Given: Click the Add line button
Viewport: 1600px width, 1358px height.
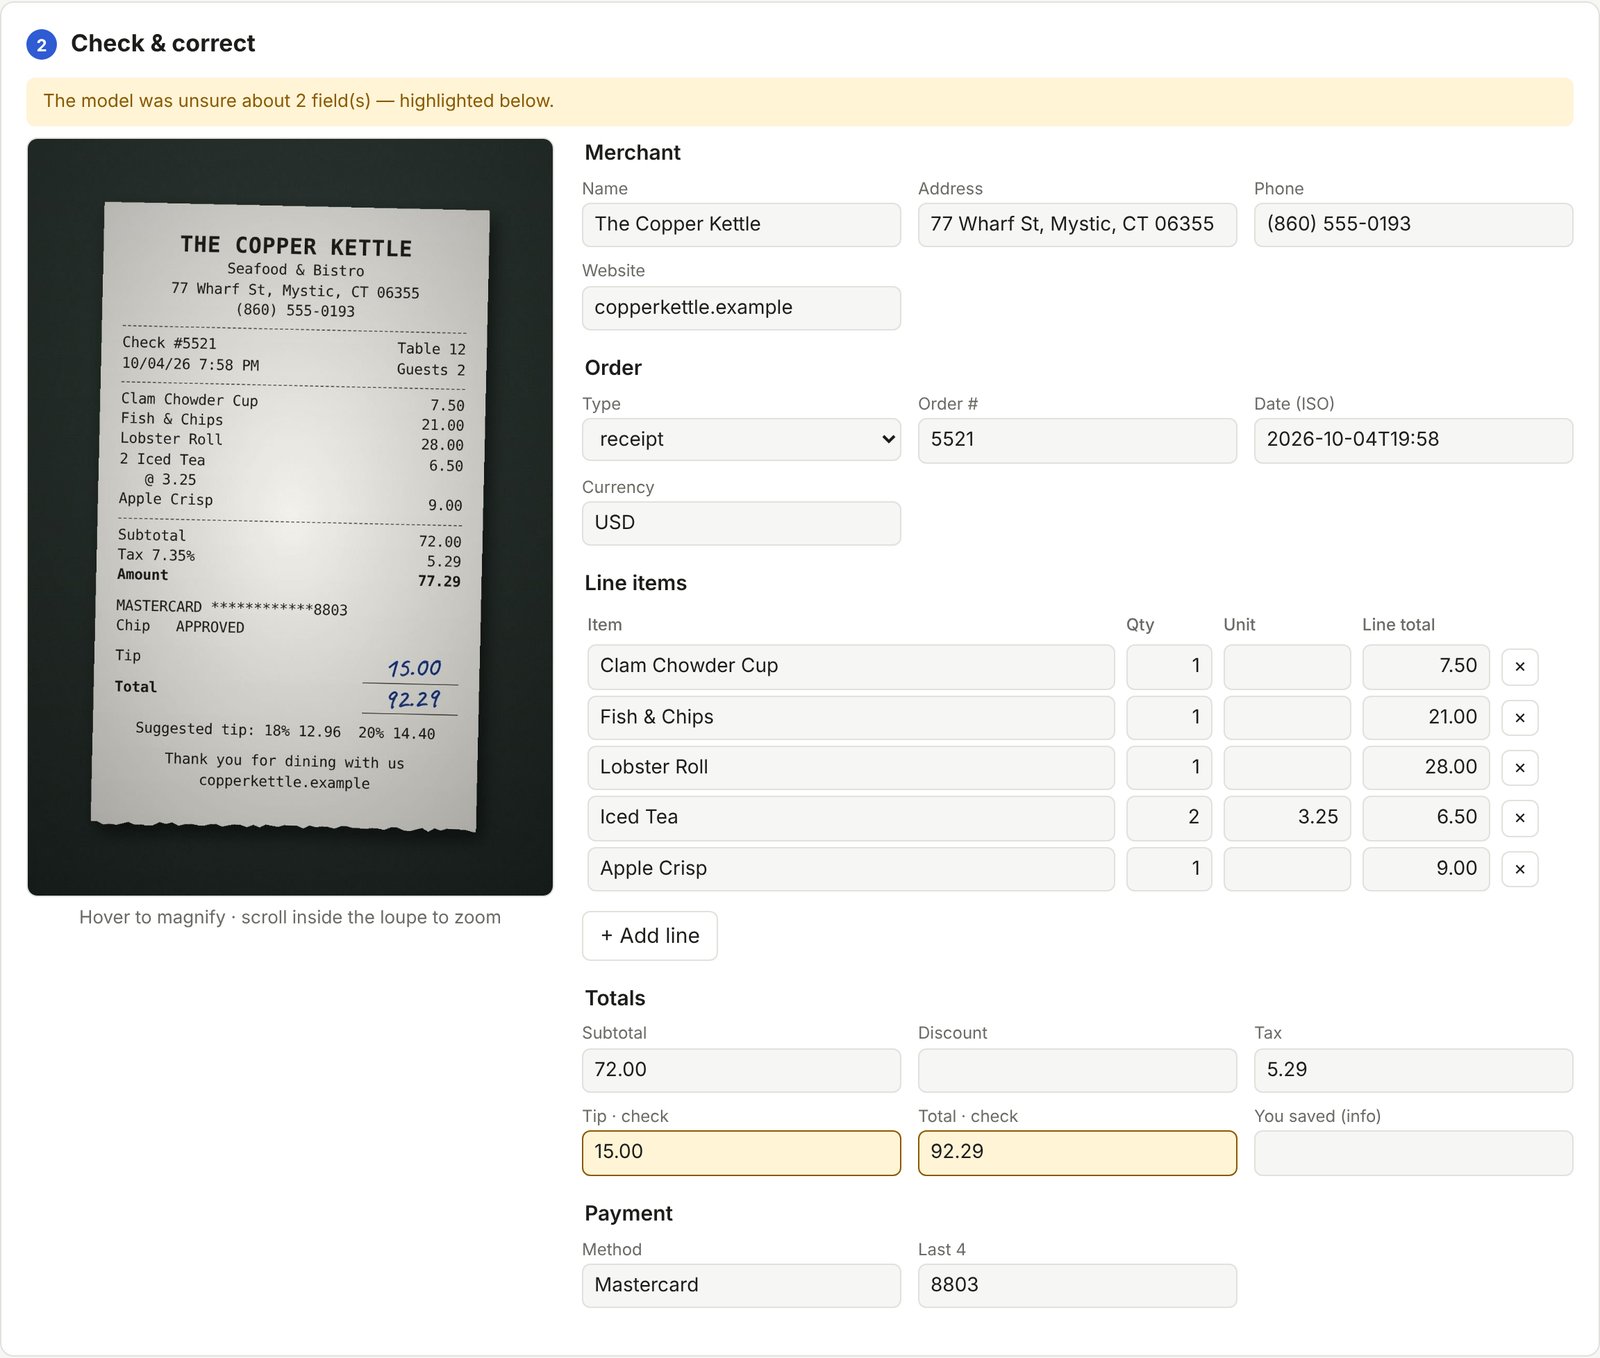Looking at the screenshot, I should [650, 936].
